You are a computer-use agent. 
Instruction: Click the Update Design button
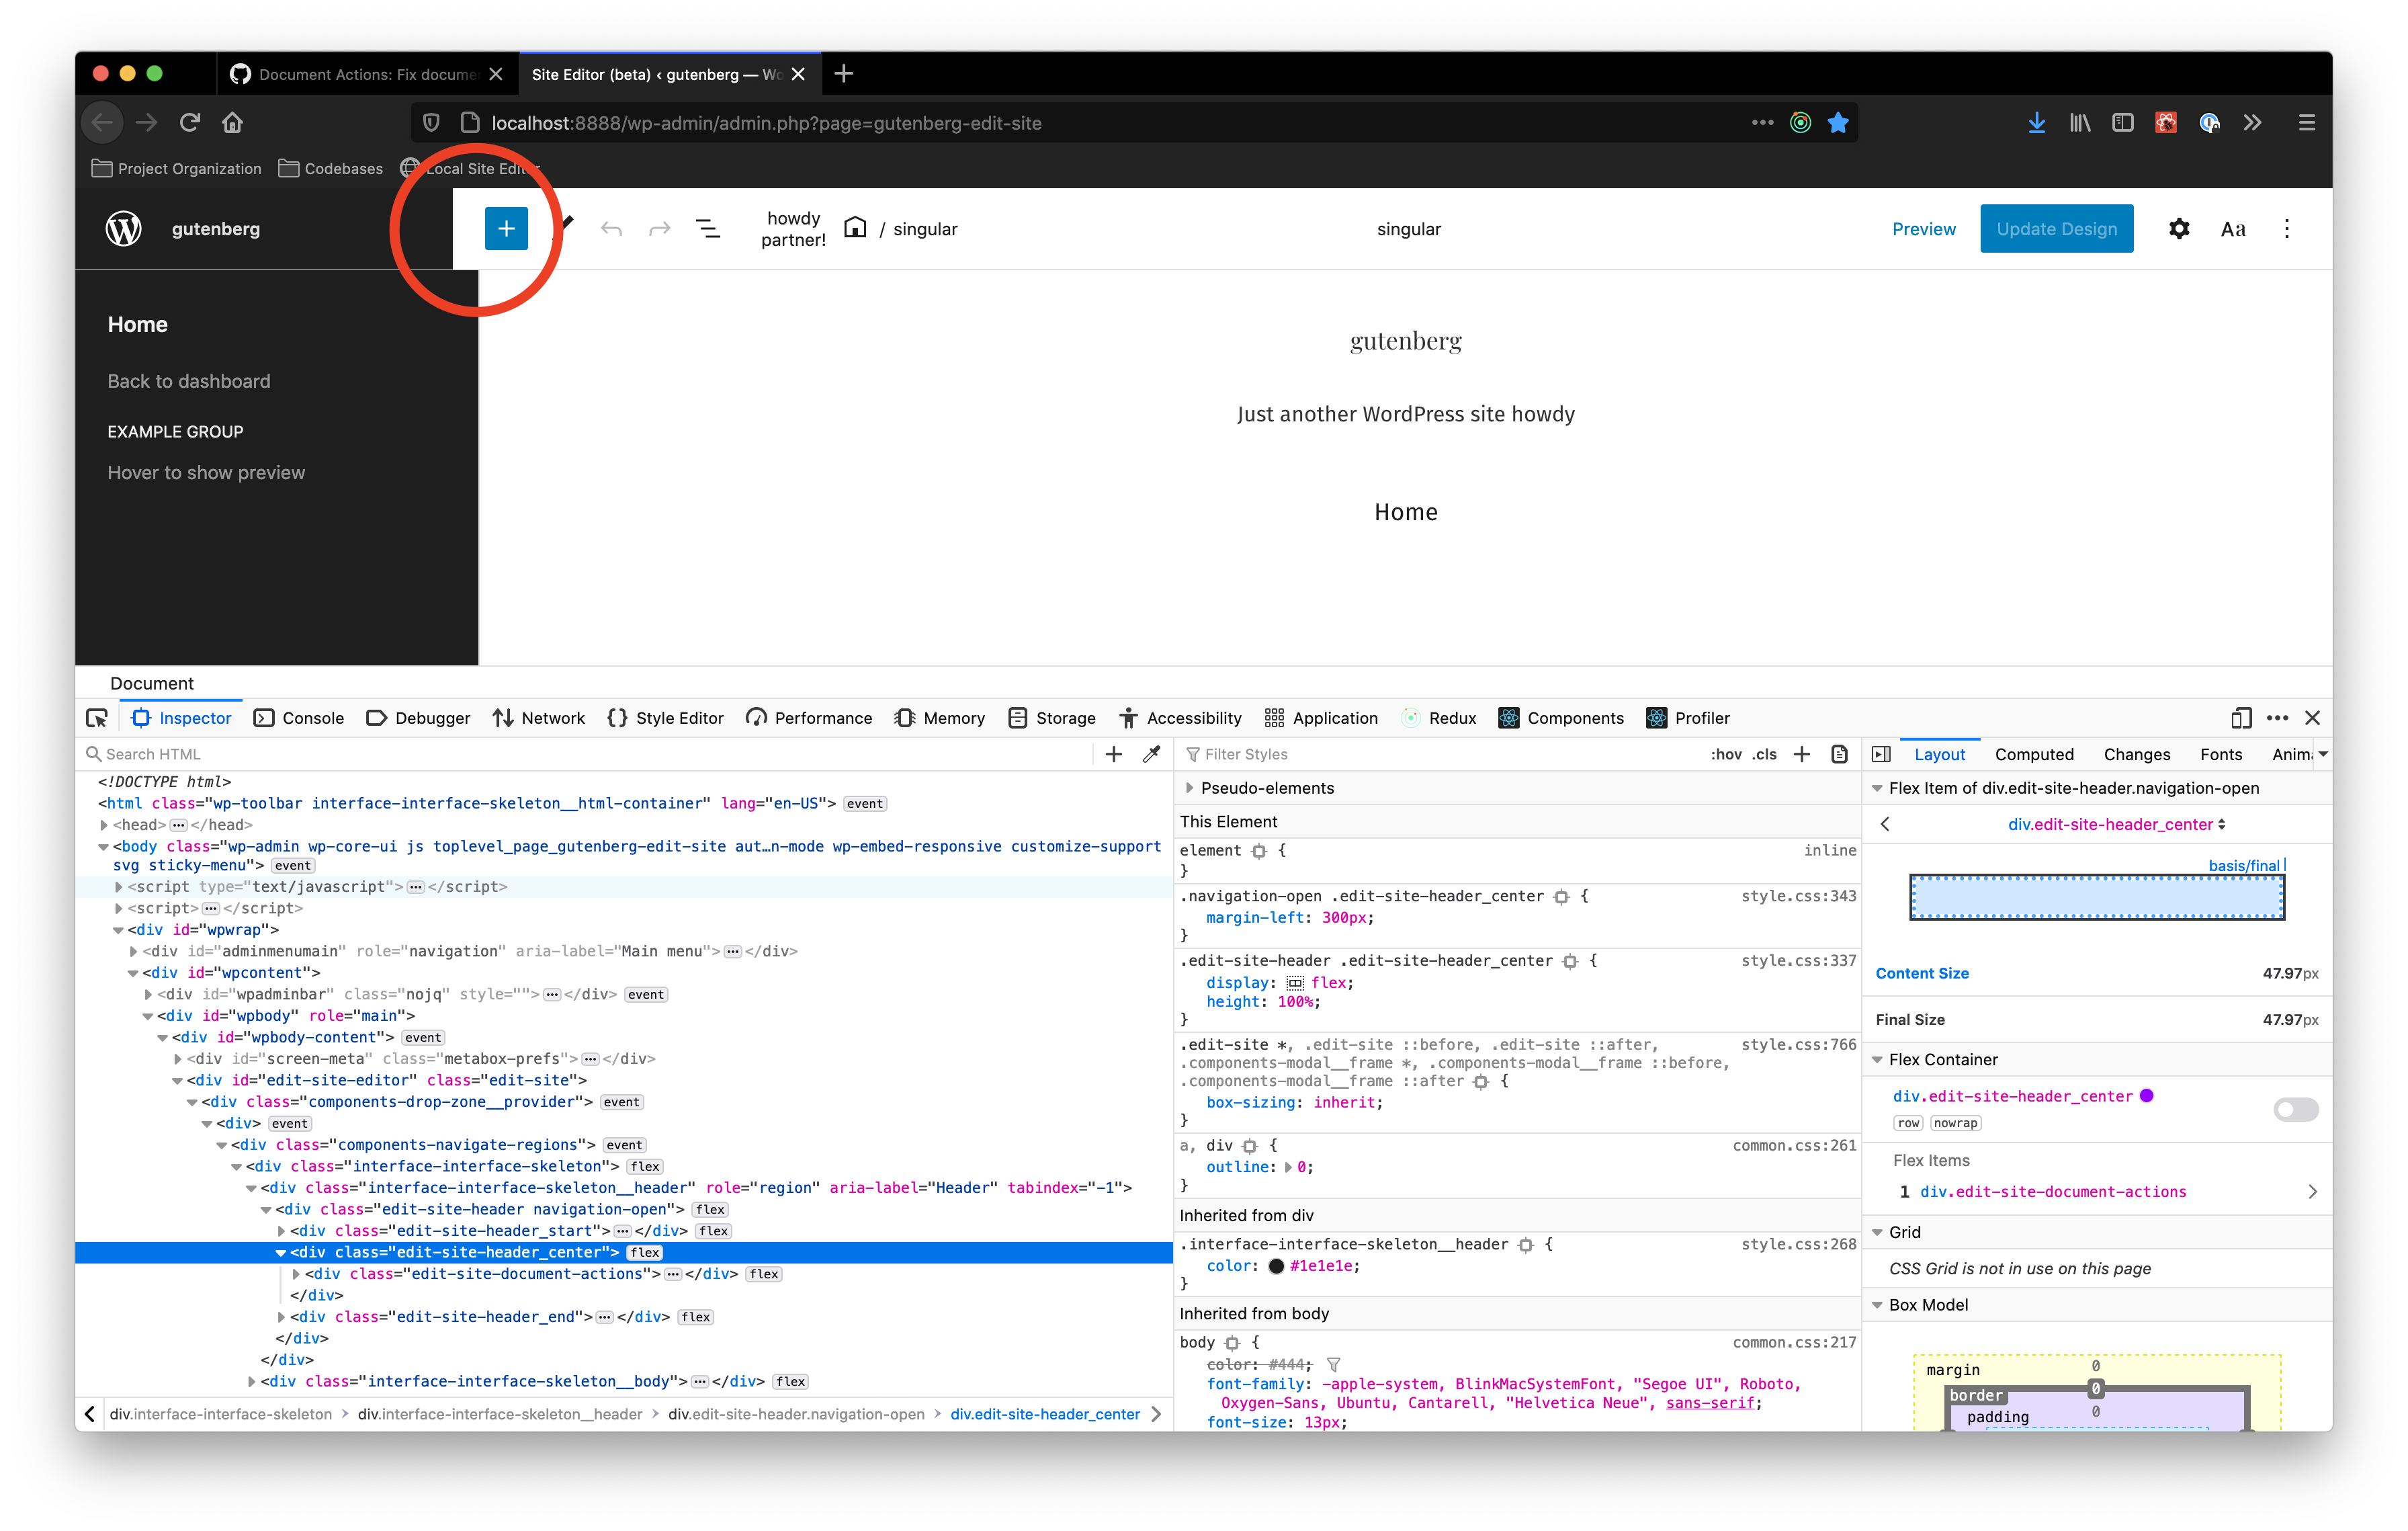[2056, 229]
